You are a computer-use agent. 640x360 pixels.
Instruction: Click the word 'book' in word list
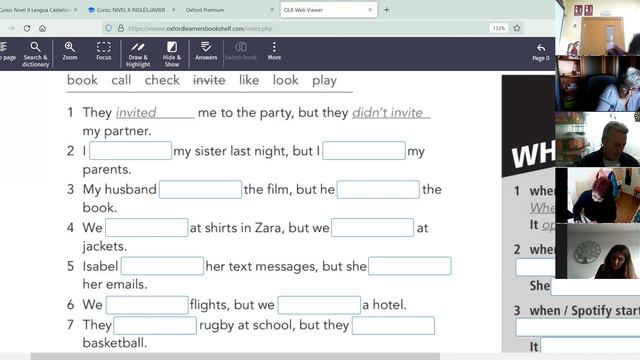(x=82, y=80)
